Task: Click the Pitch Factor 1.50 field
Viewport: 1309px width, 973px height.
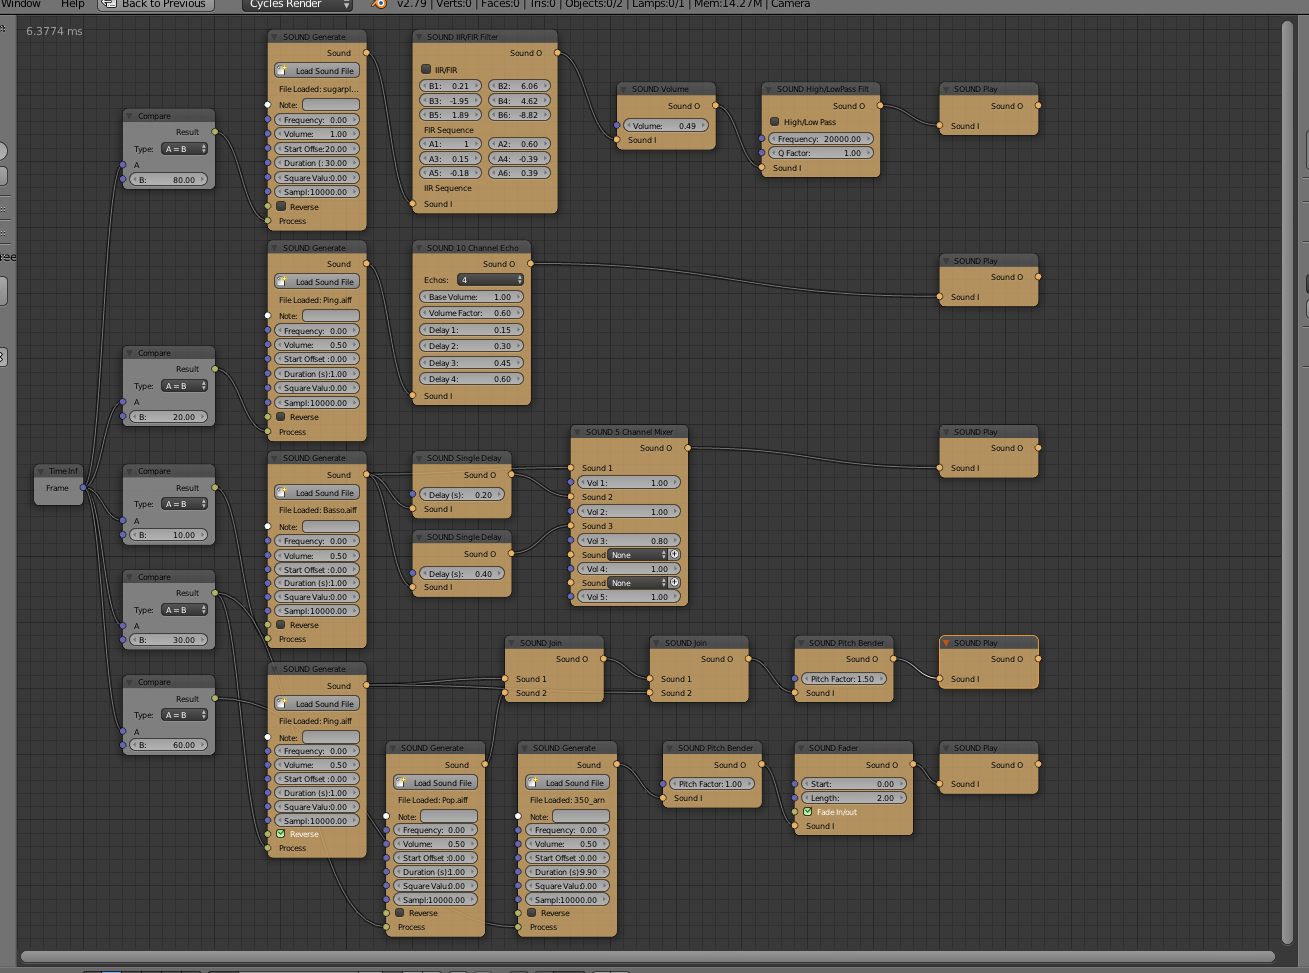Action: click(844, 679)
